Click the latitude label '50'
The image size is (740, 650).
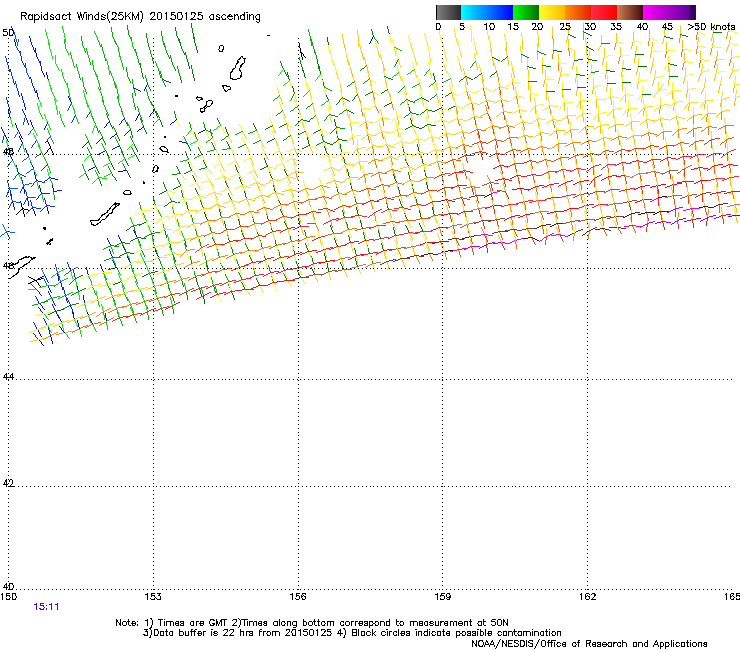[8, 33]
